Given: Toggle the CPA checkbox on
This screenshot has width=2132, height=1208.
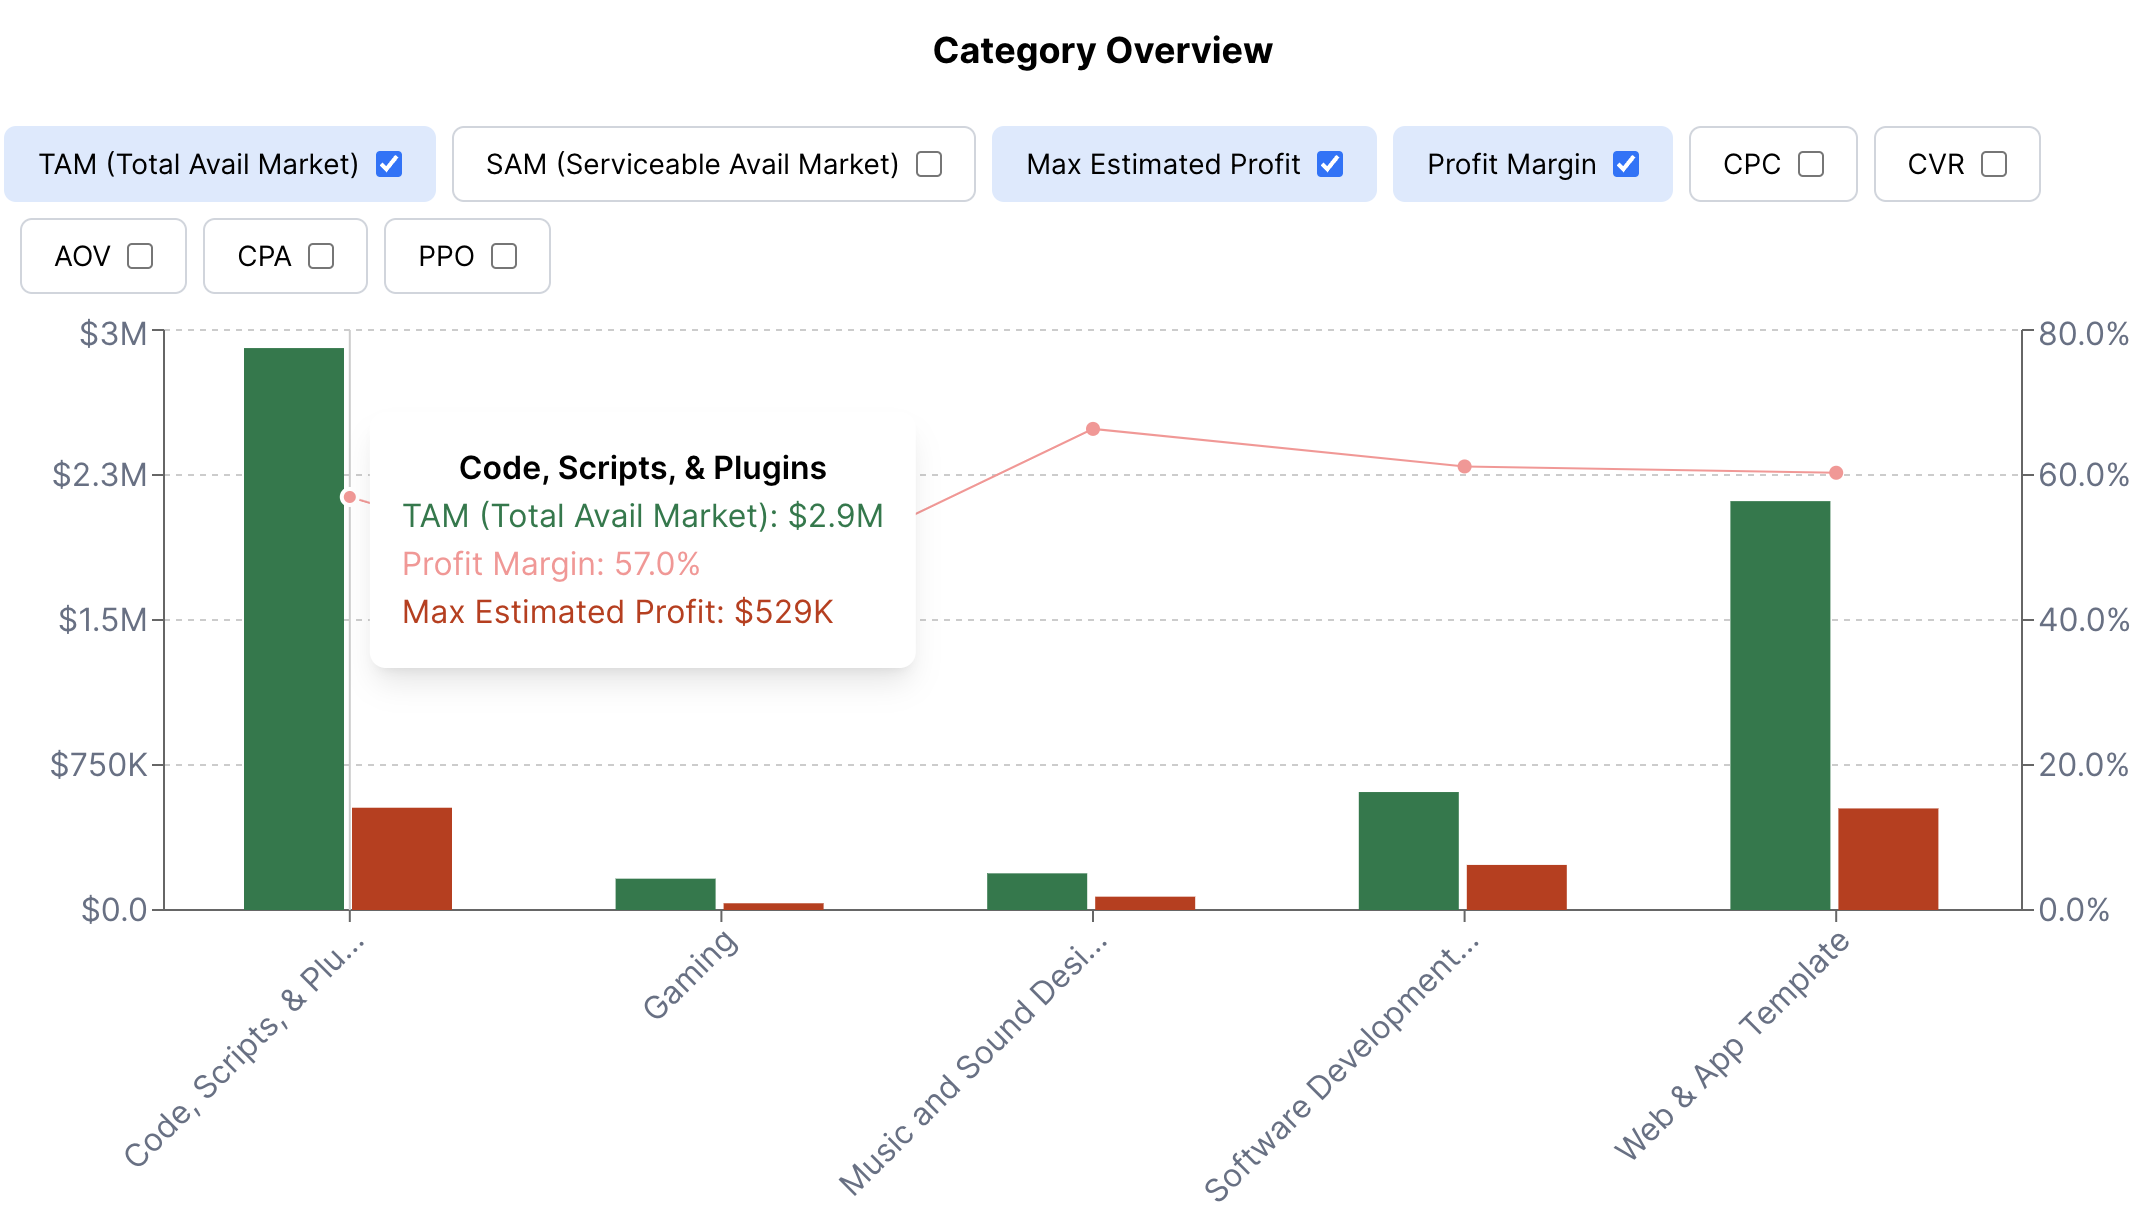Looking at the screenshot, I should point(321,256).
